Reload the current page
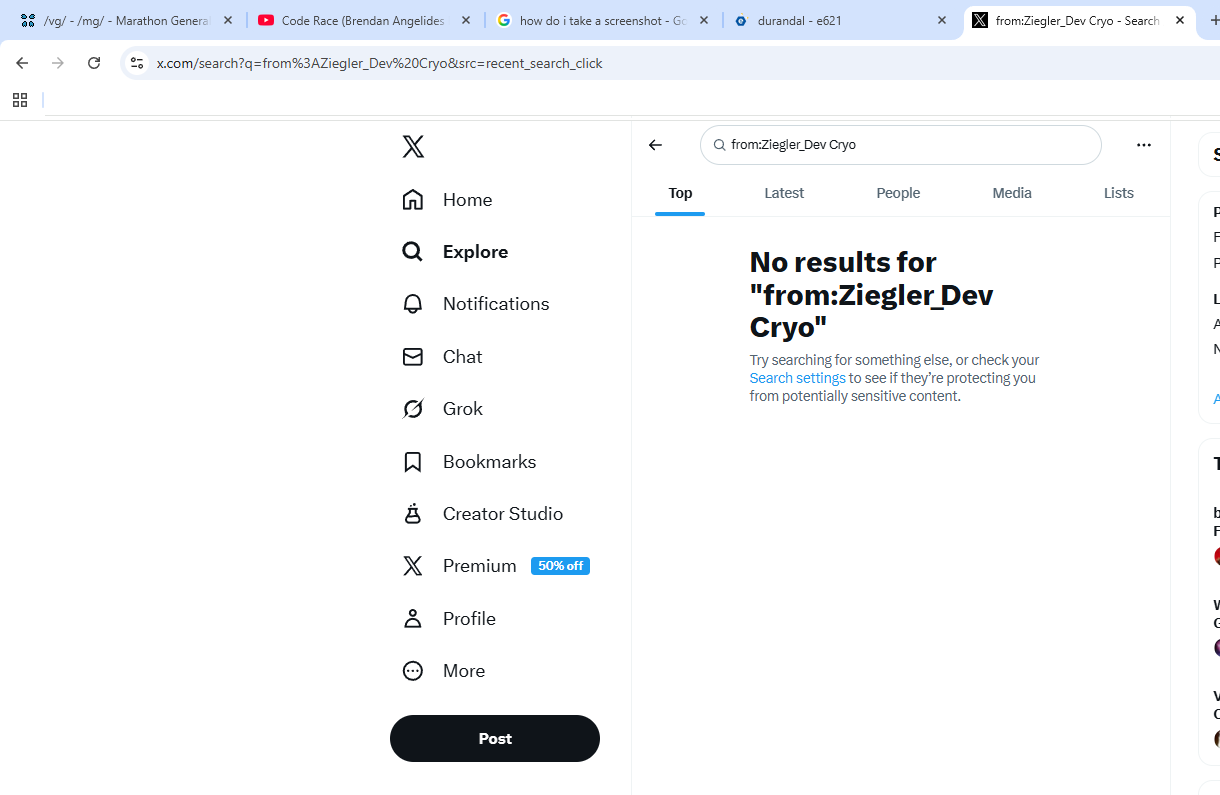 click(x=94, y=63)
